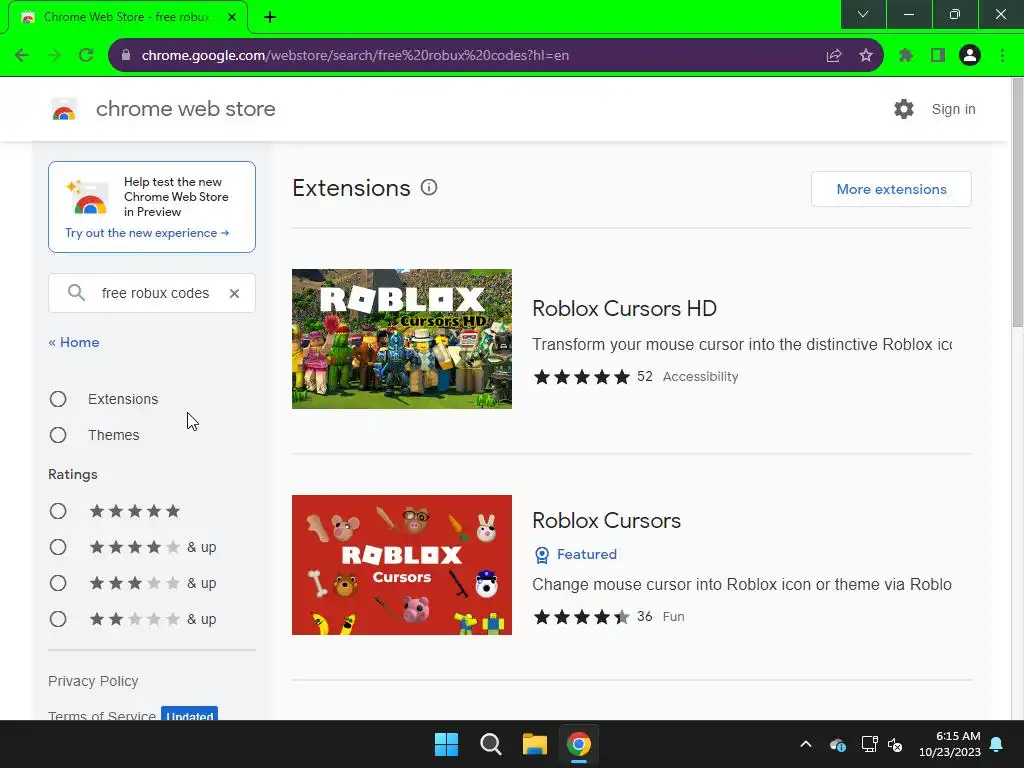Open the Chrome profile avatar menu
Image resolution: width=1024 pixels, height=768 pixels.
tap(970, 56)
